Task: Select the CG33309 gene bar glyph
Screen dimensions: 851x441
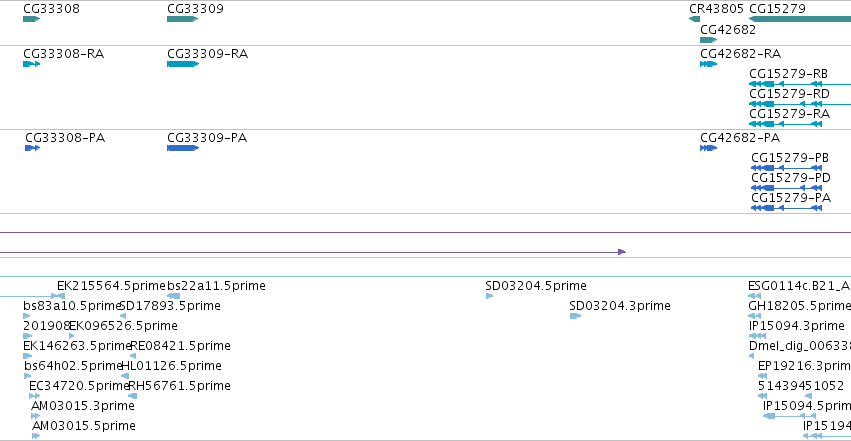Action: [183, 19]
